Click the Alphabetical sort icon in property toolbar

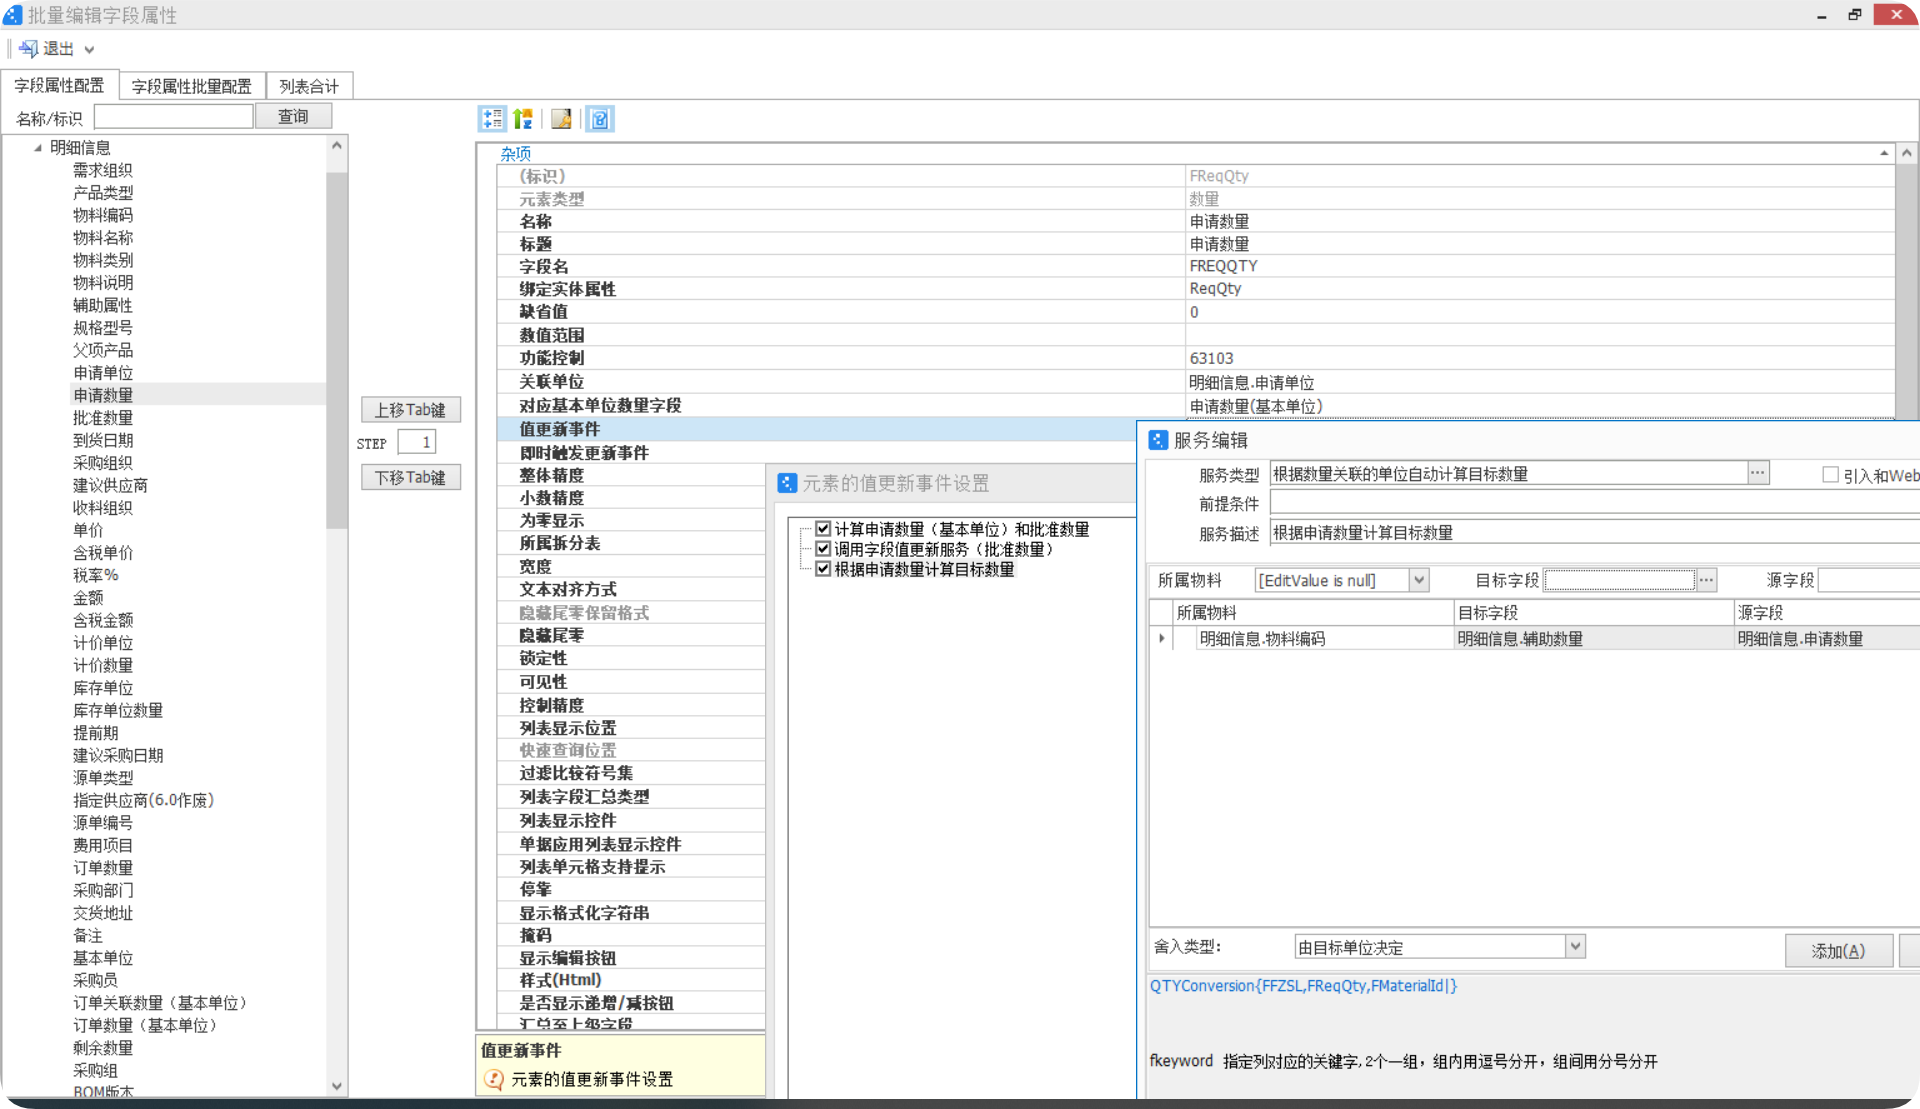coord(523,119)
